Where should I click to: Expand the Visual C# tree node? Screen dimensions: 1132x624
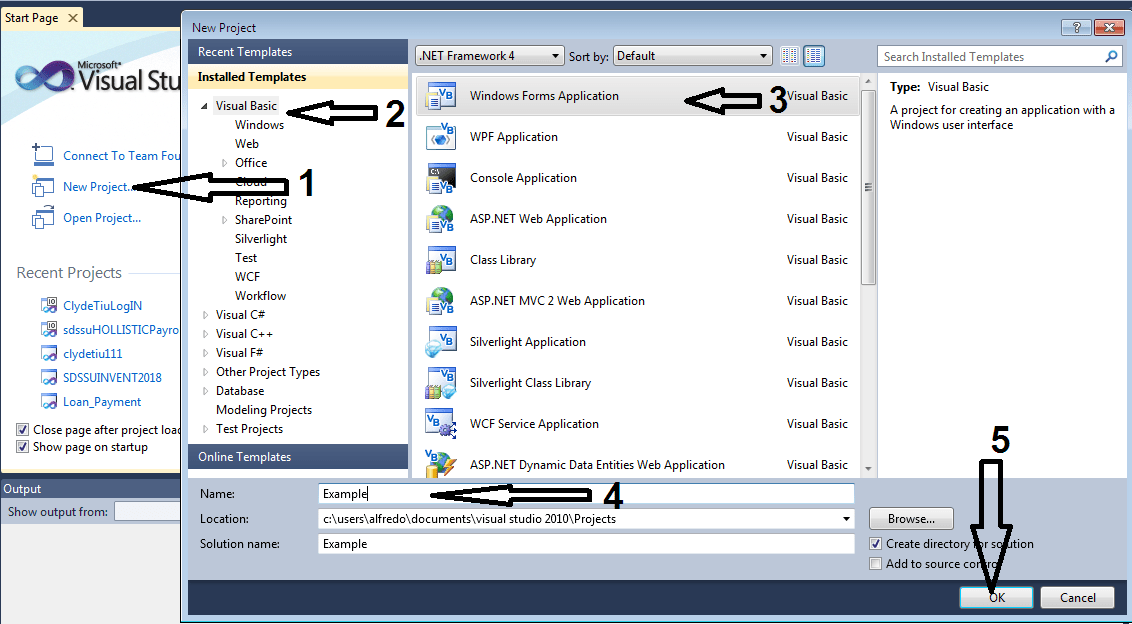tap(206, 315)
